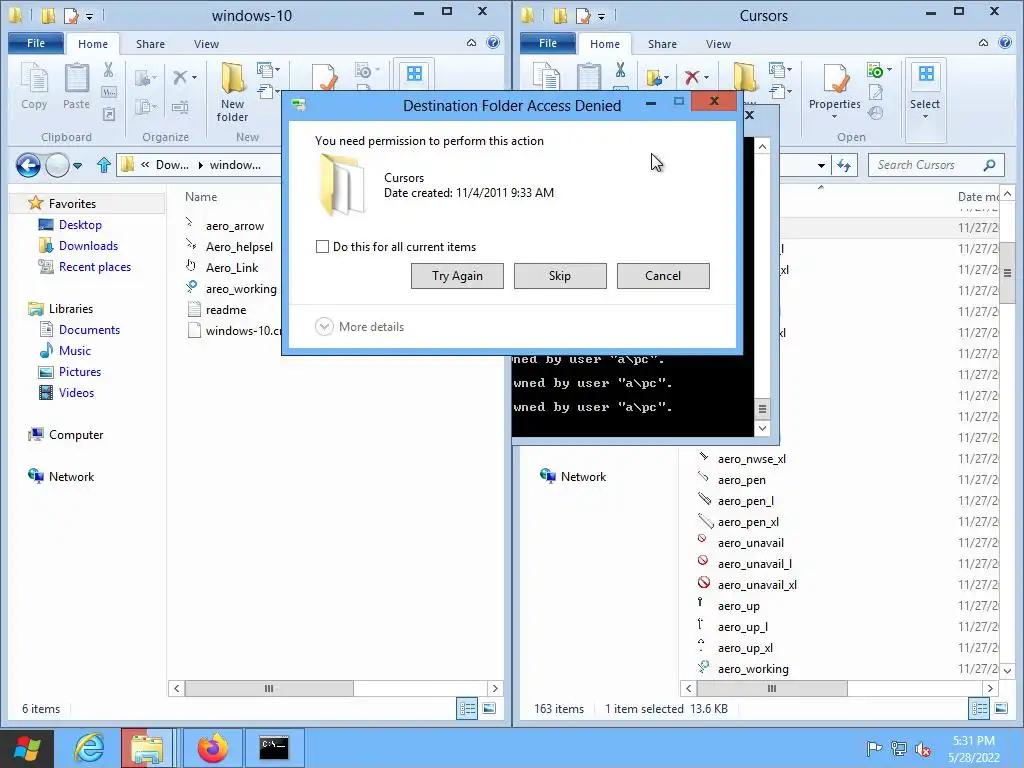The width and height of the screenshot is (1024, 768).
Task: Open Firefox from taskbar
Action: pos(213,748)
